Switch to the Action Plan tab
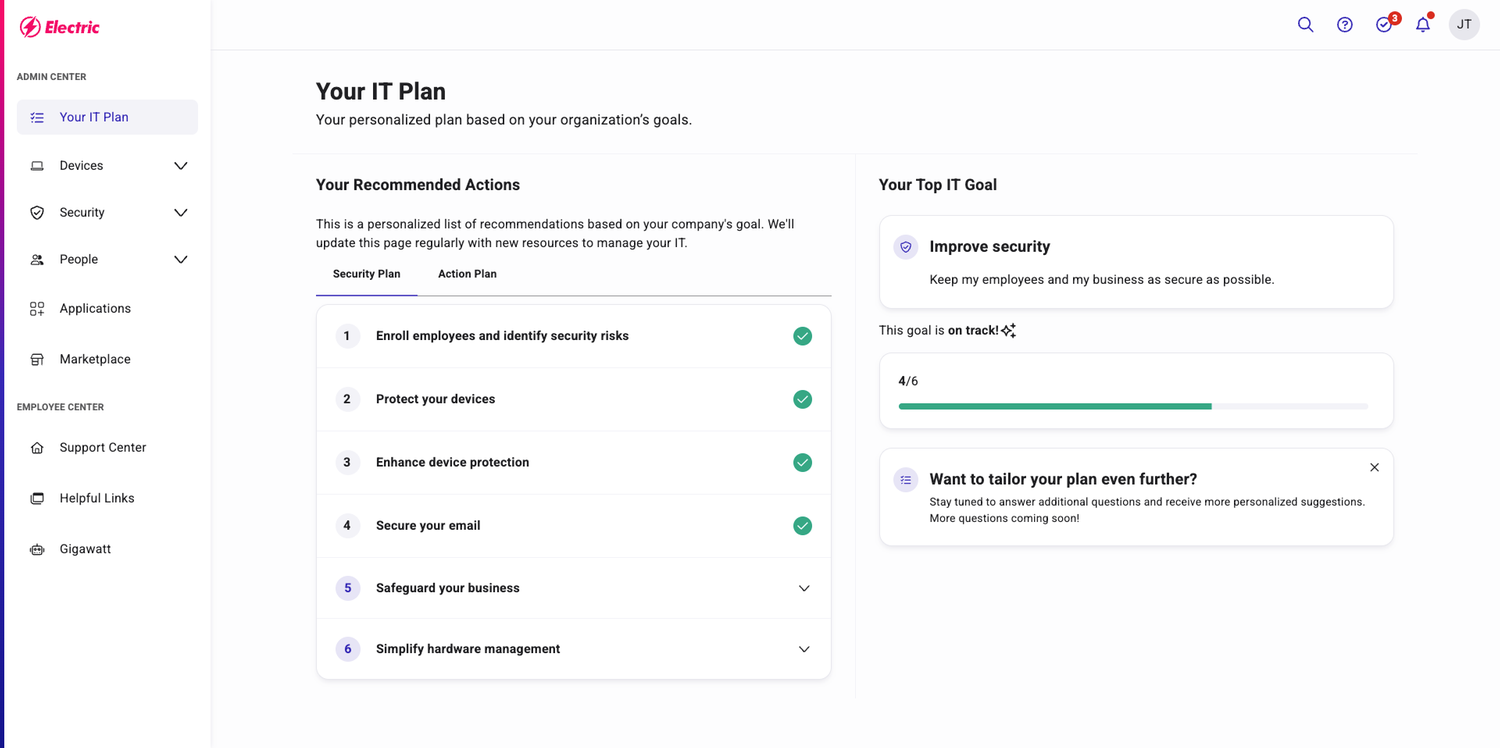The height and width of the screenshot is (748, 1500). pos(466,273)
